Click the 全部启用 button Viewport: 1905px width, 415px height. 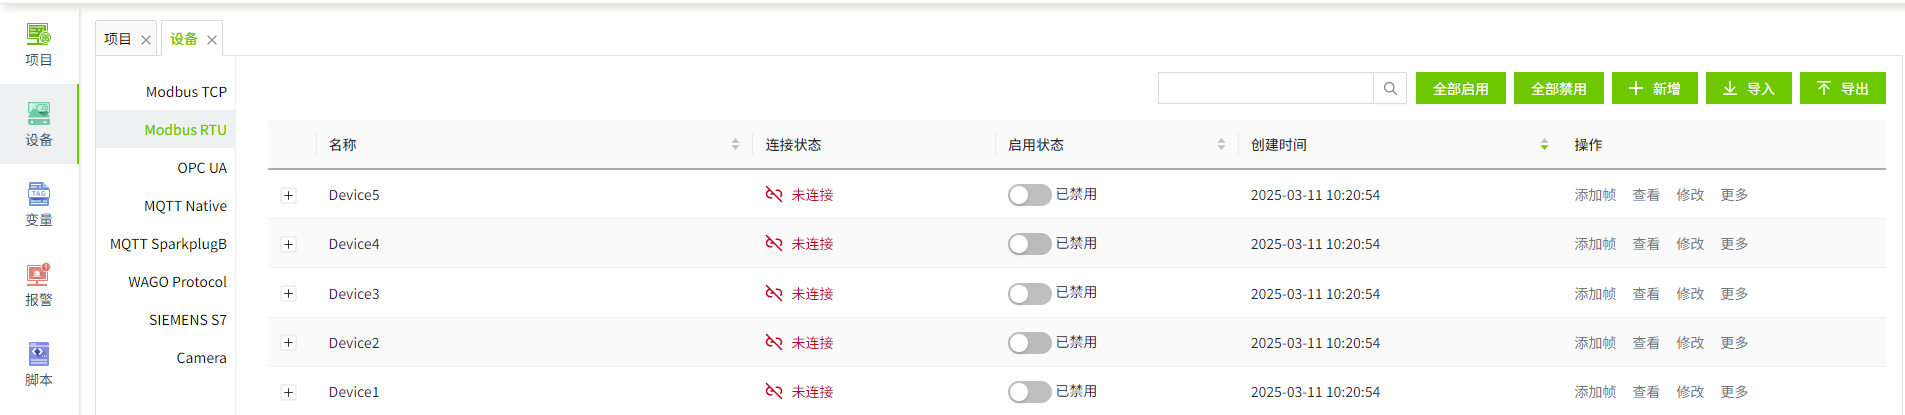point(1460,89)
